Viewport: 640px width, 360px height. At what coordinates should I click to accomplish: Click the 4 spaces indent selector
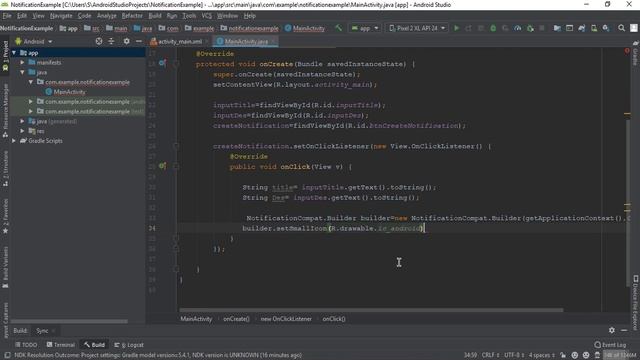pos(542,355)
